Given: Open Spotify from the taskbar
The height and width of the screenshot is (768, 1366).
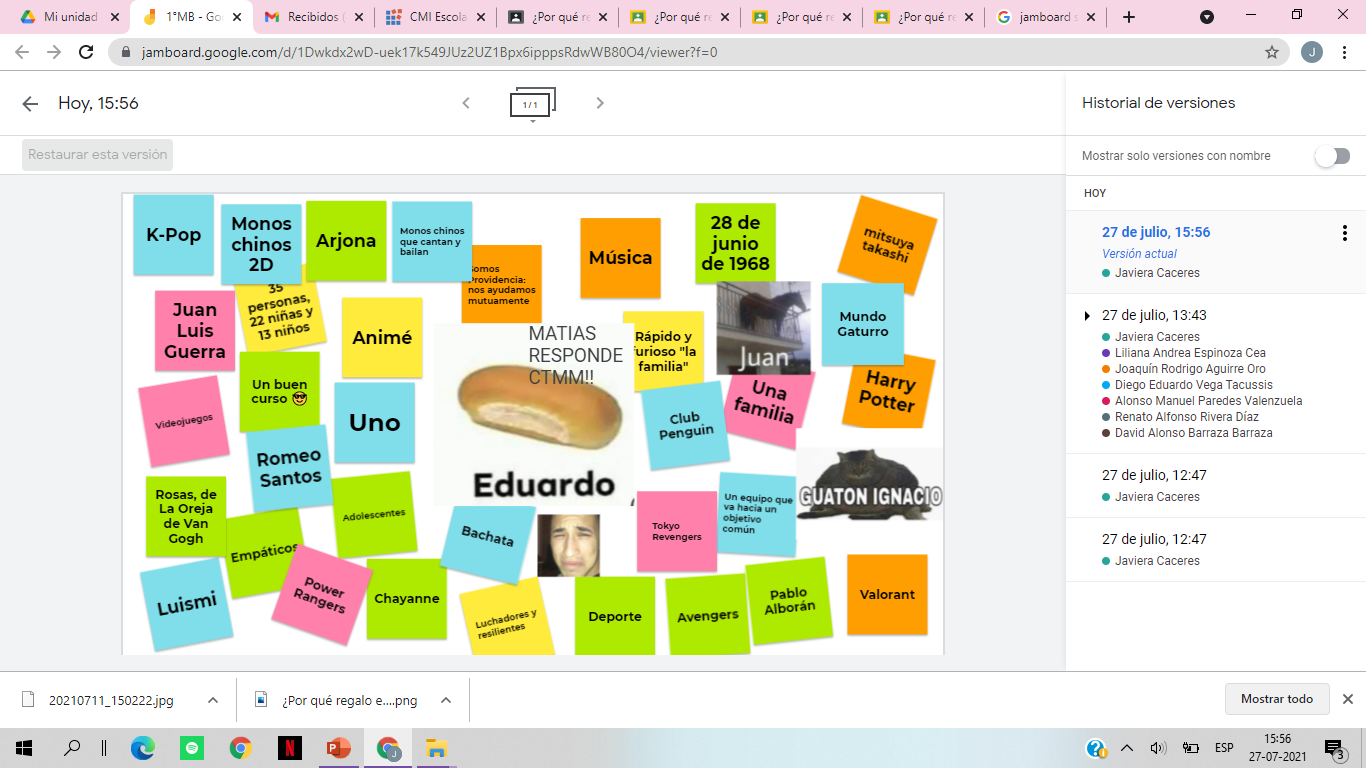Looking at the screenshot, I should (191, 748).
